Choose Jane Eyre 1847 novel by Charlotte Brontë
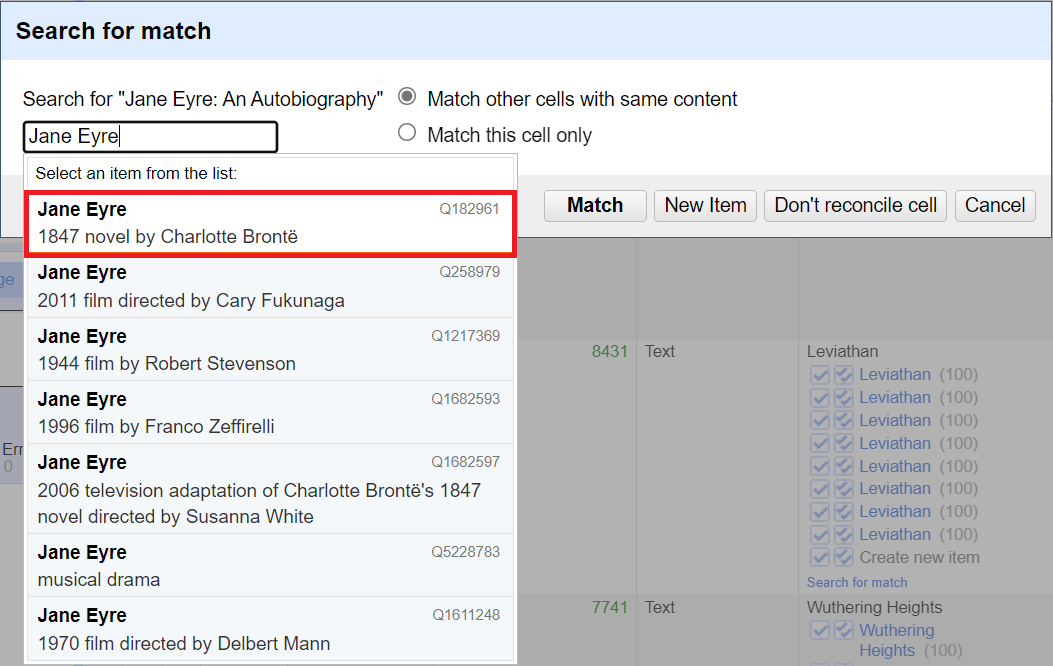The height and width of the screenshot is (666, 1053). [269, 223]
